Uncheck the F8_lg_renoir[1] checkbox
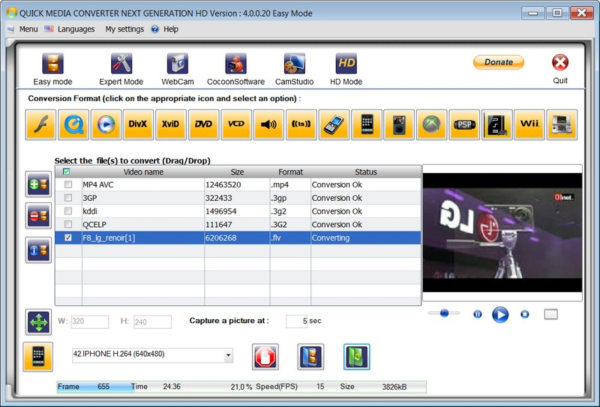This screenshot has height=407, width=600. pyautogui.click(x=67, y=239)
